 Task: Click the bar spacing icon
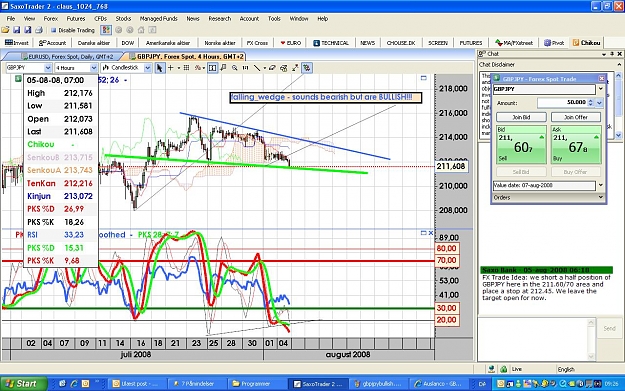[246, 68]
